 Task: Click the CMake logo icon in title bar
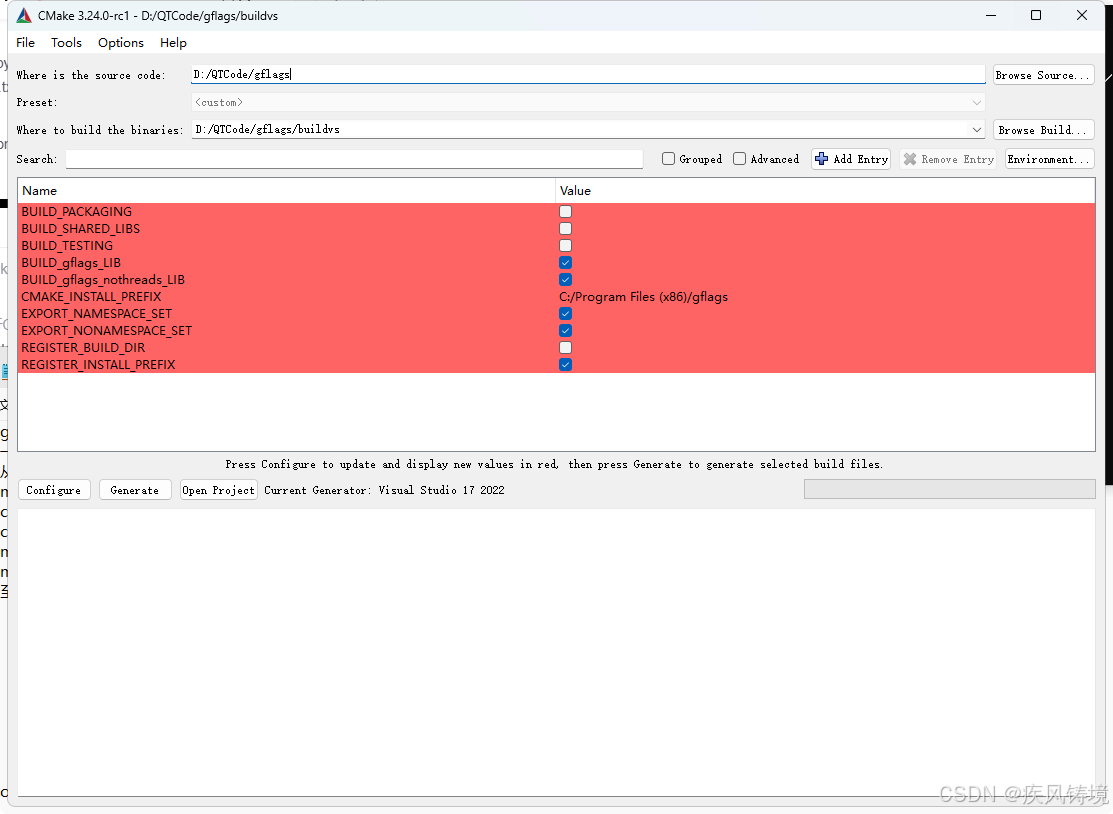tap(24, 16)
